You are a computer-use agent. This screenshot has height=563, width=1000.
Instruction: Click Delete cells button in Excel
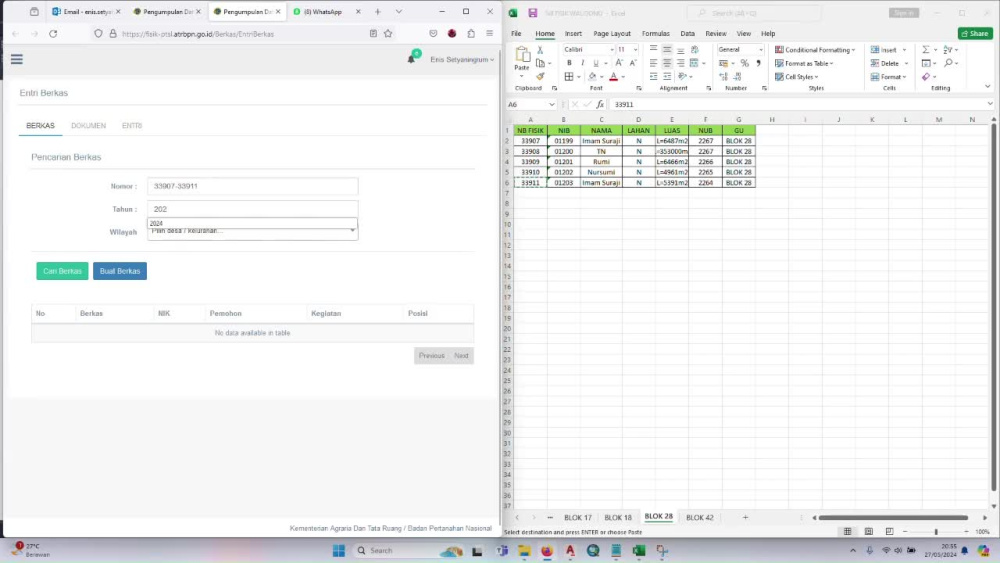pyautogui.click(x=885, y=63)
